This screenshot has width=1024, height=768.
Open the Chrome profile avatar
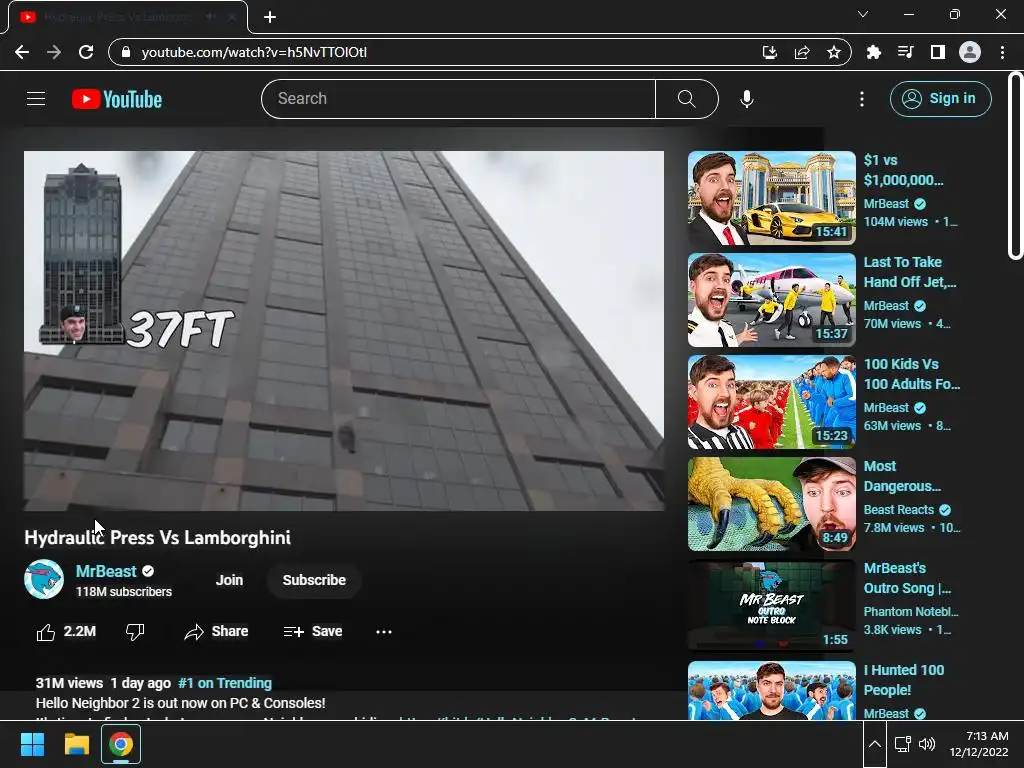970,52
